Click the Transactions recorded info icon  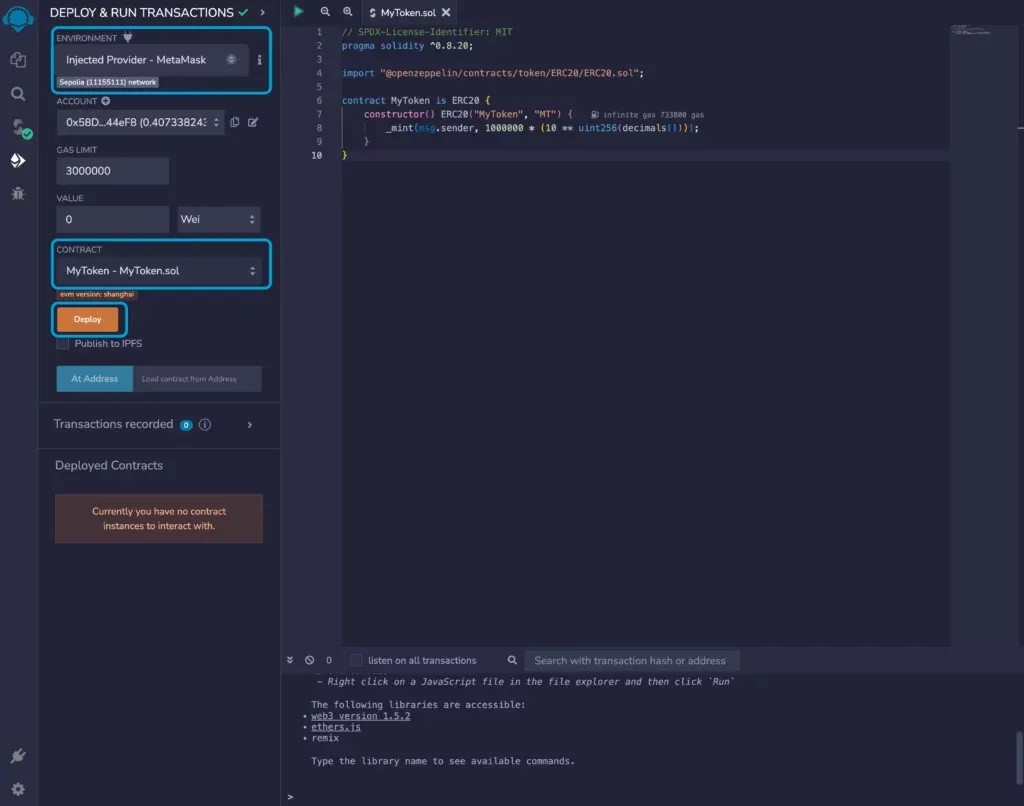pyautogui.click(x=205, y=425)
